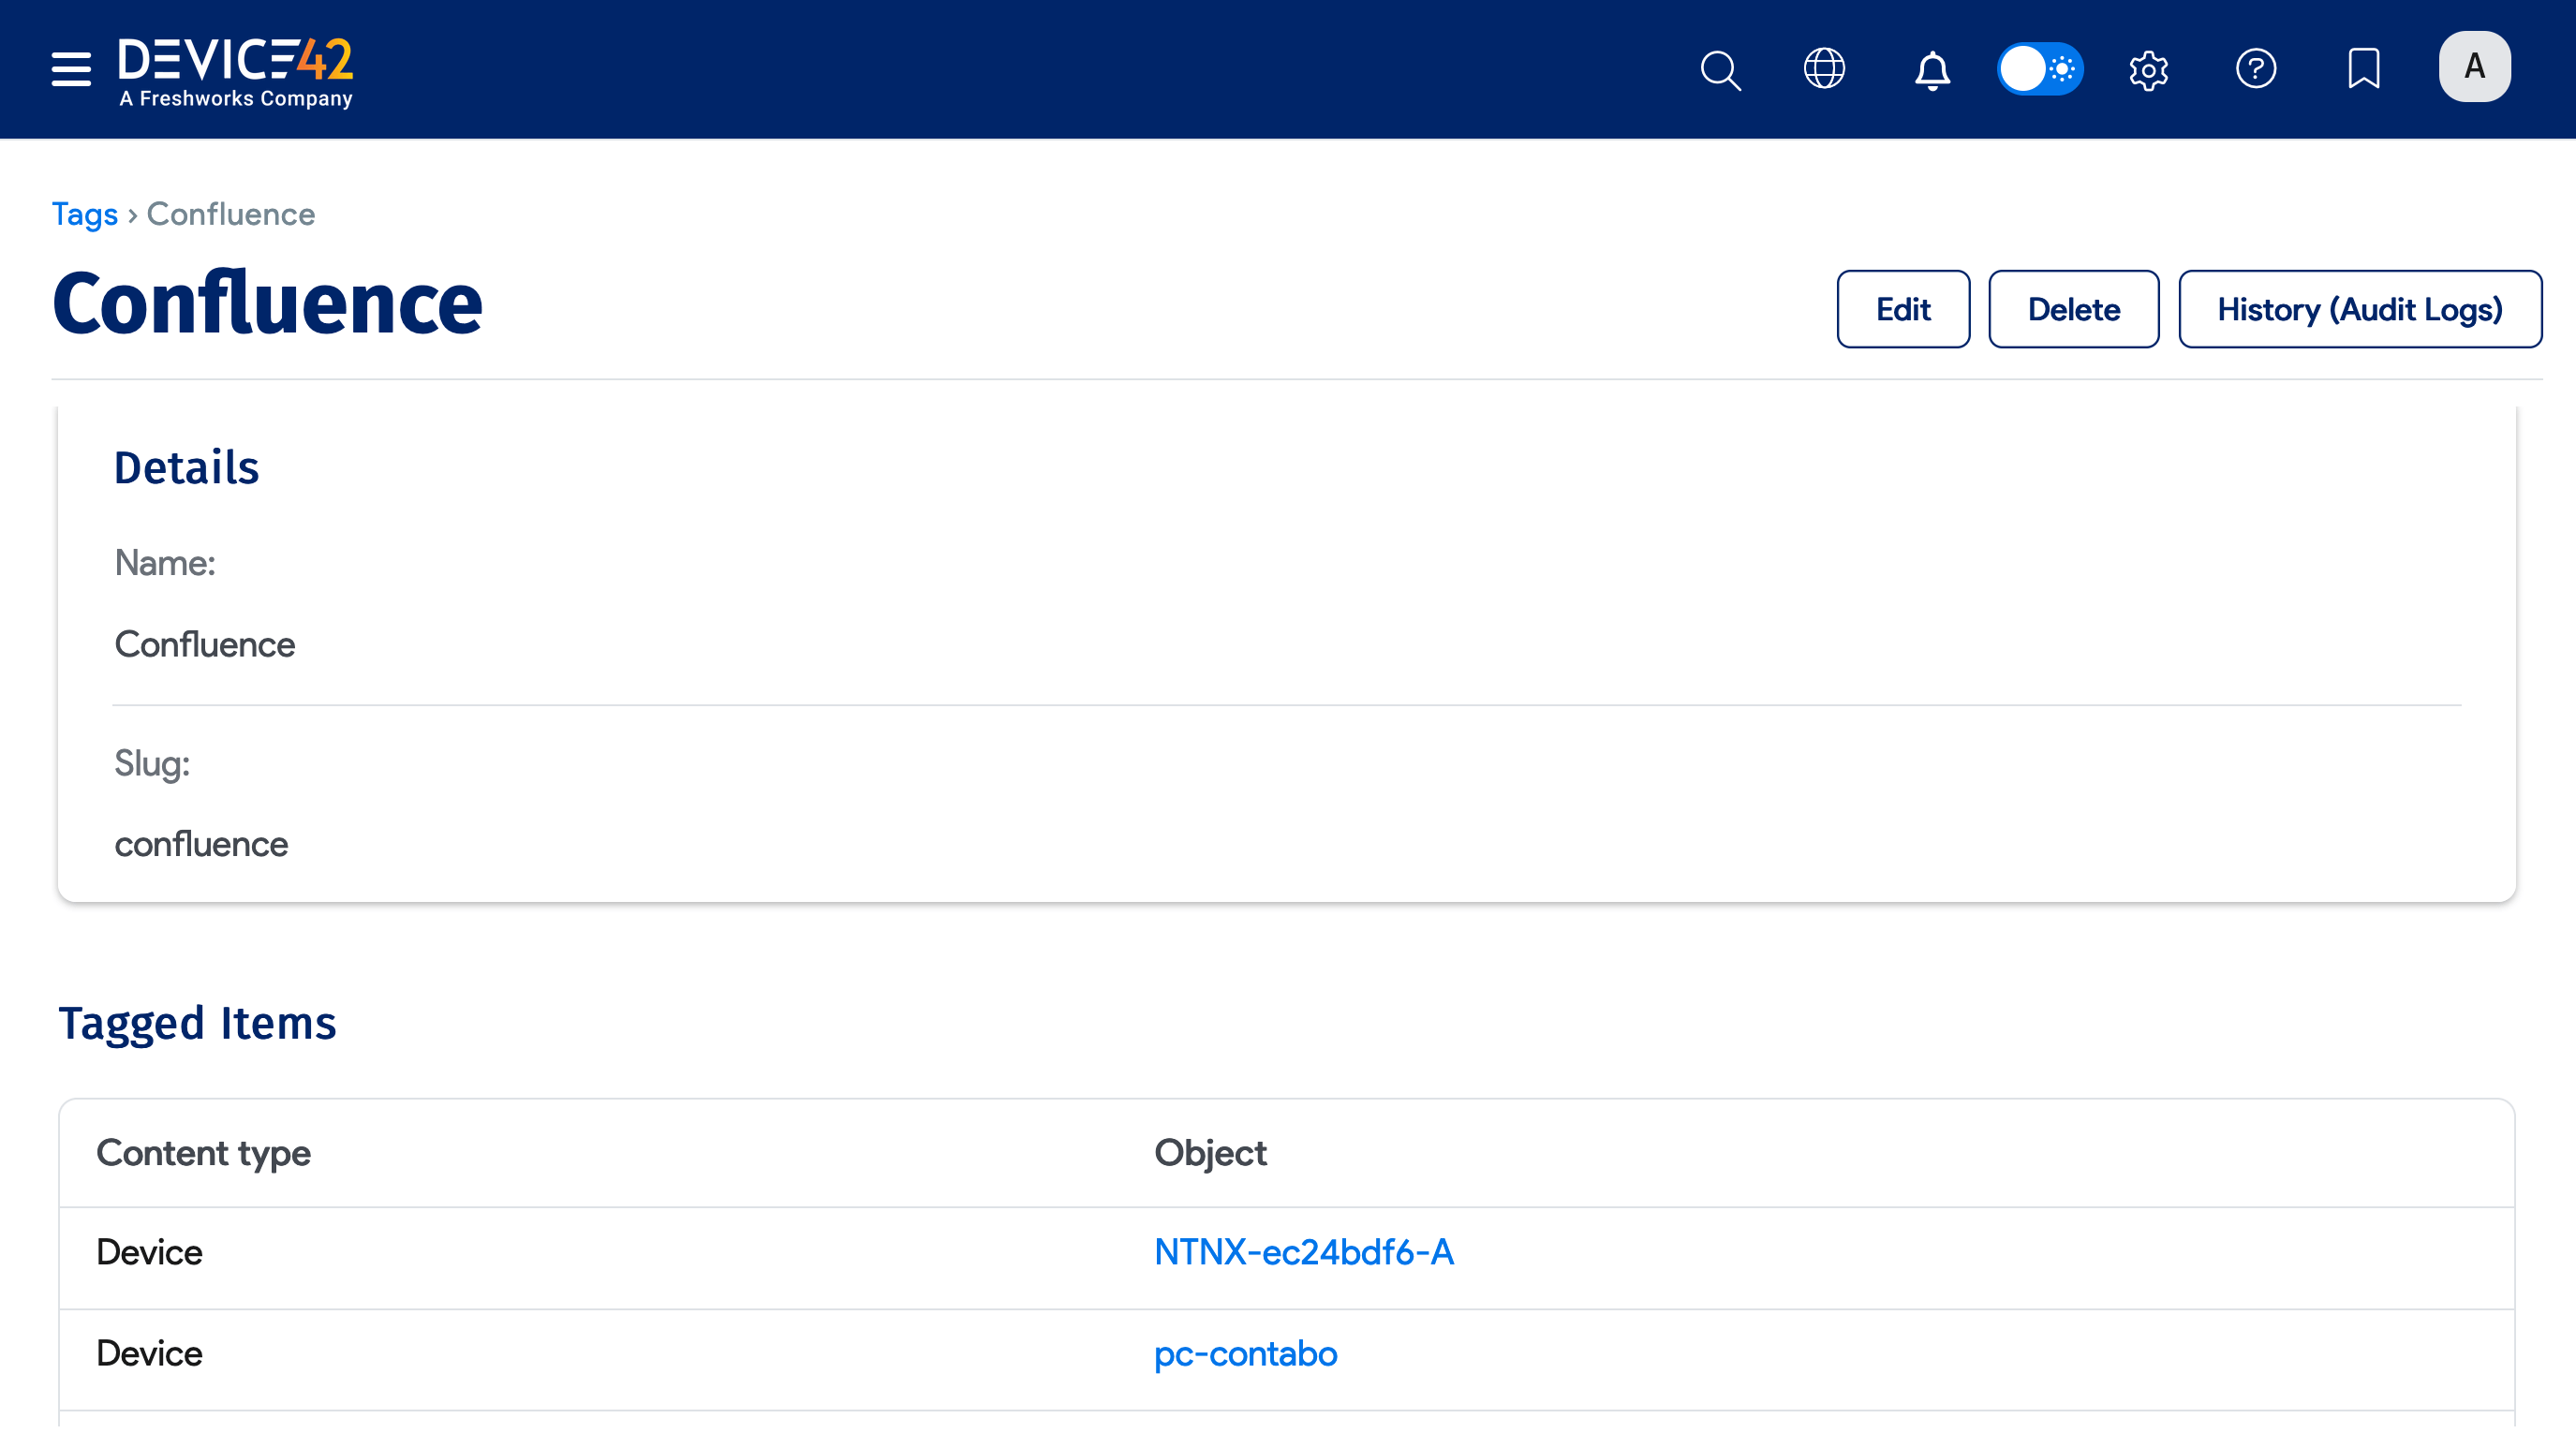
Task: Open the hamburger navigation menu
Action: [71, 69]
